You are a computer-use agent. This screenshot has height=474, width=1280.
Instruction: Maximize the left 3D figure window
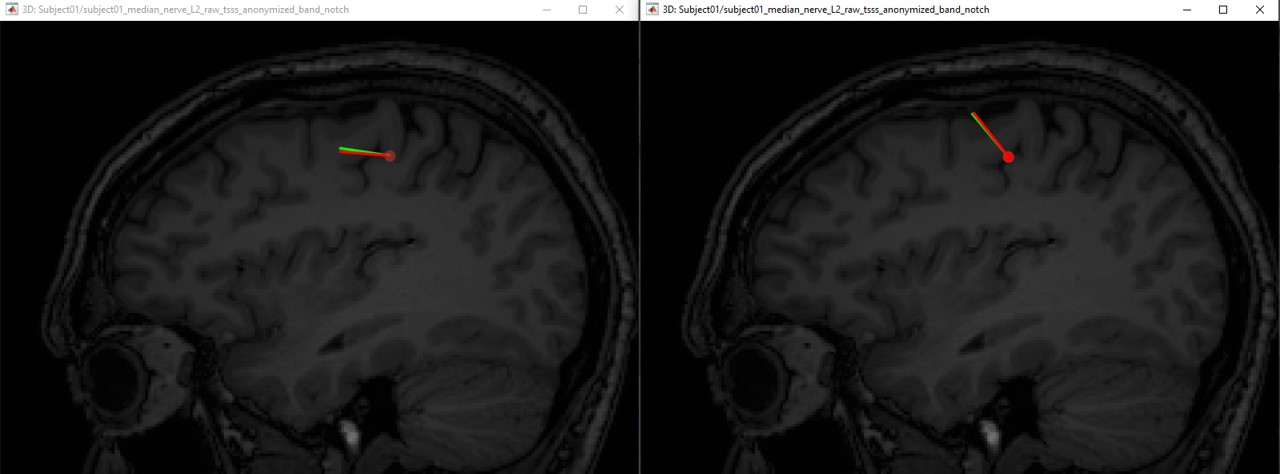coord(583,10)
